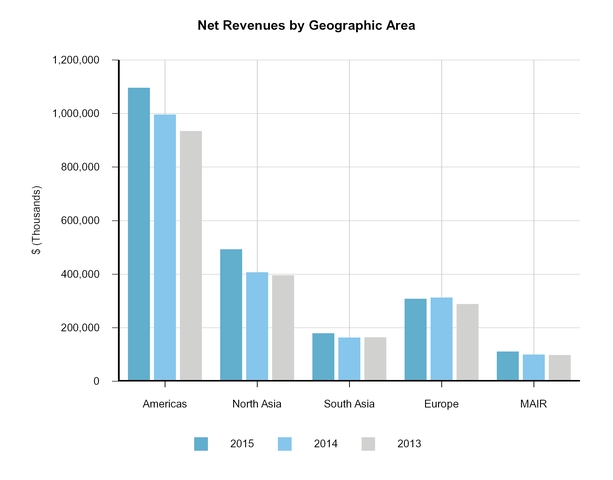The width and height of the screenshot is (613, 480).
Task: Click the gray 2013 Americas bar
Action: click(x=191, y=256)
